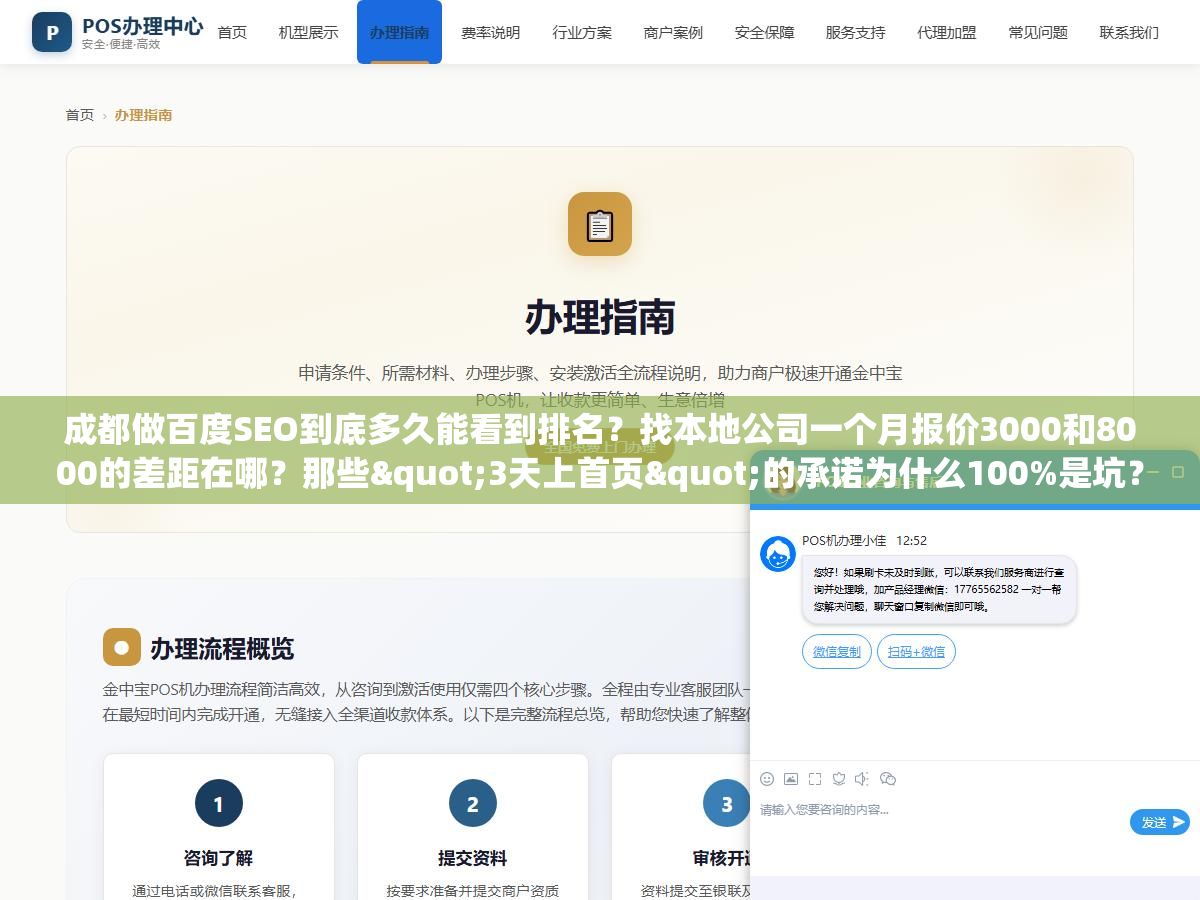Click the 办理流程概览 section icon

121,647
